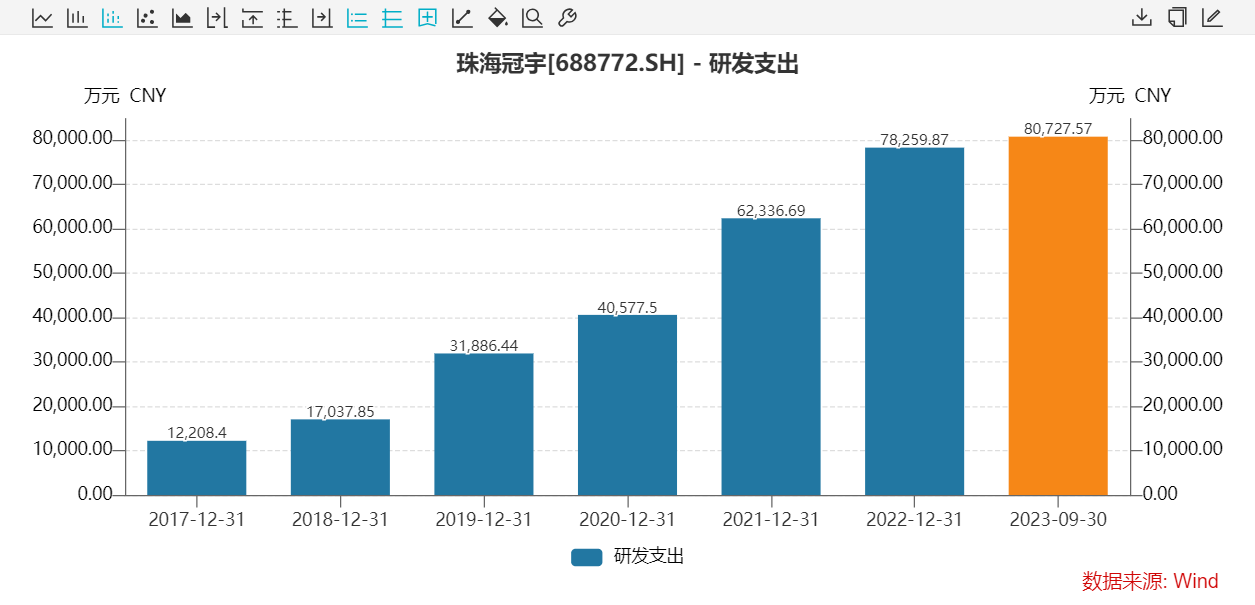The height and width of the screenshot is (605, 1255).
Task: Click the left axis unit 万元 CNY
Action: 125,96
